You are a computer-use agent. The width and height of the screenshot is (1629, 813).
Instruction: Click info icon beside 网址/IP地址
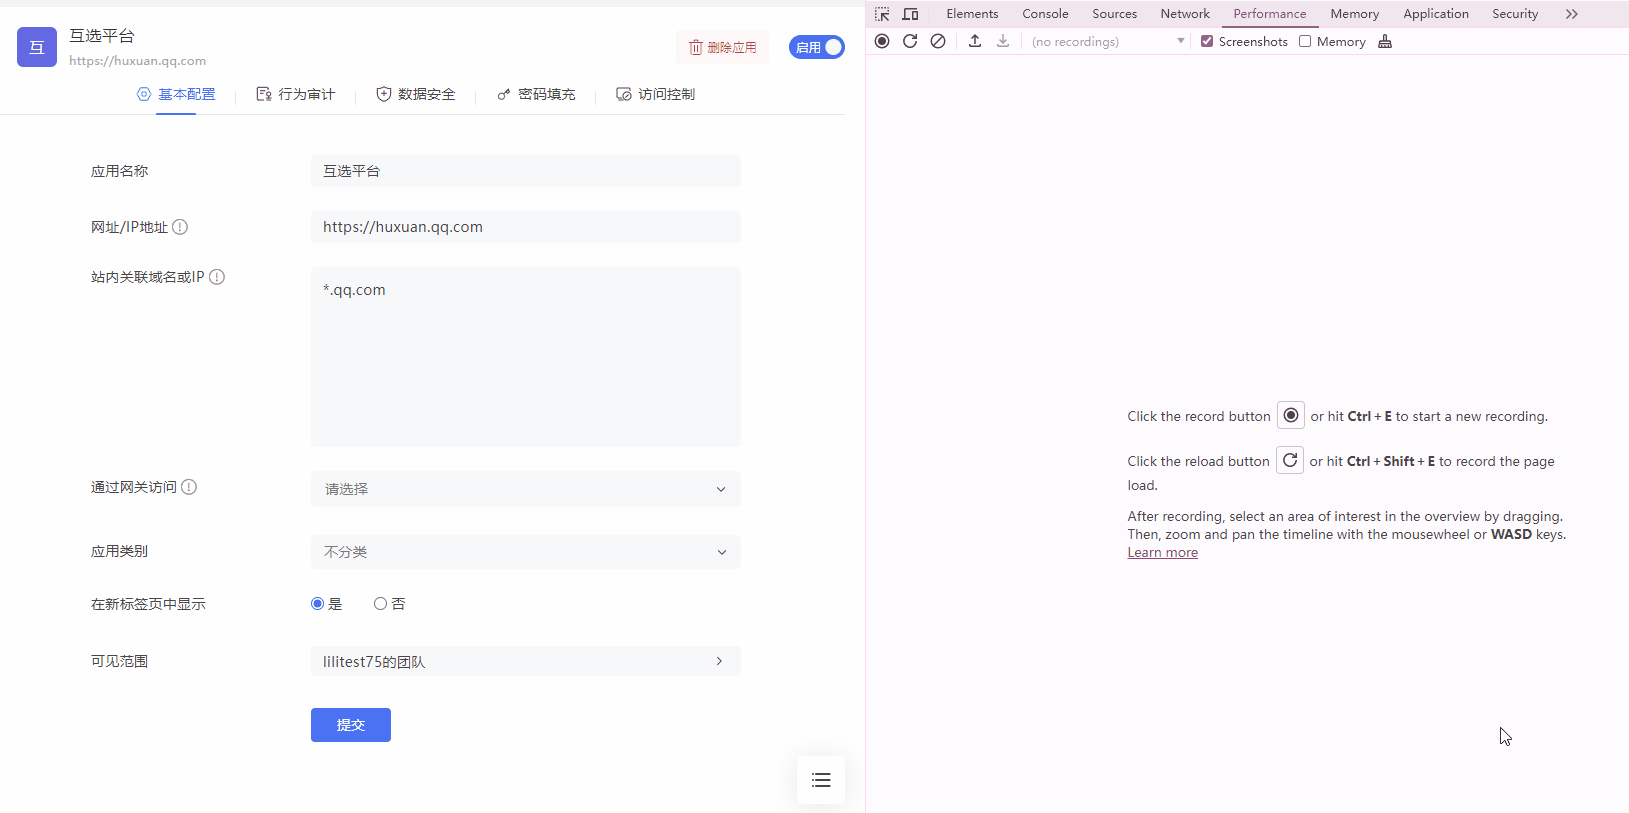tap(180, 227)
